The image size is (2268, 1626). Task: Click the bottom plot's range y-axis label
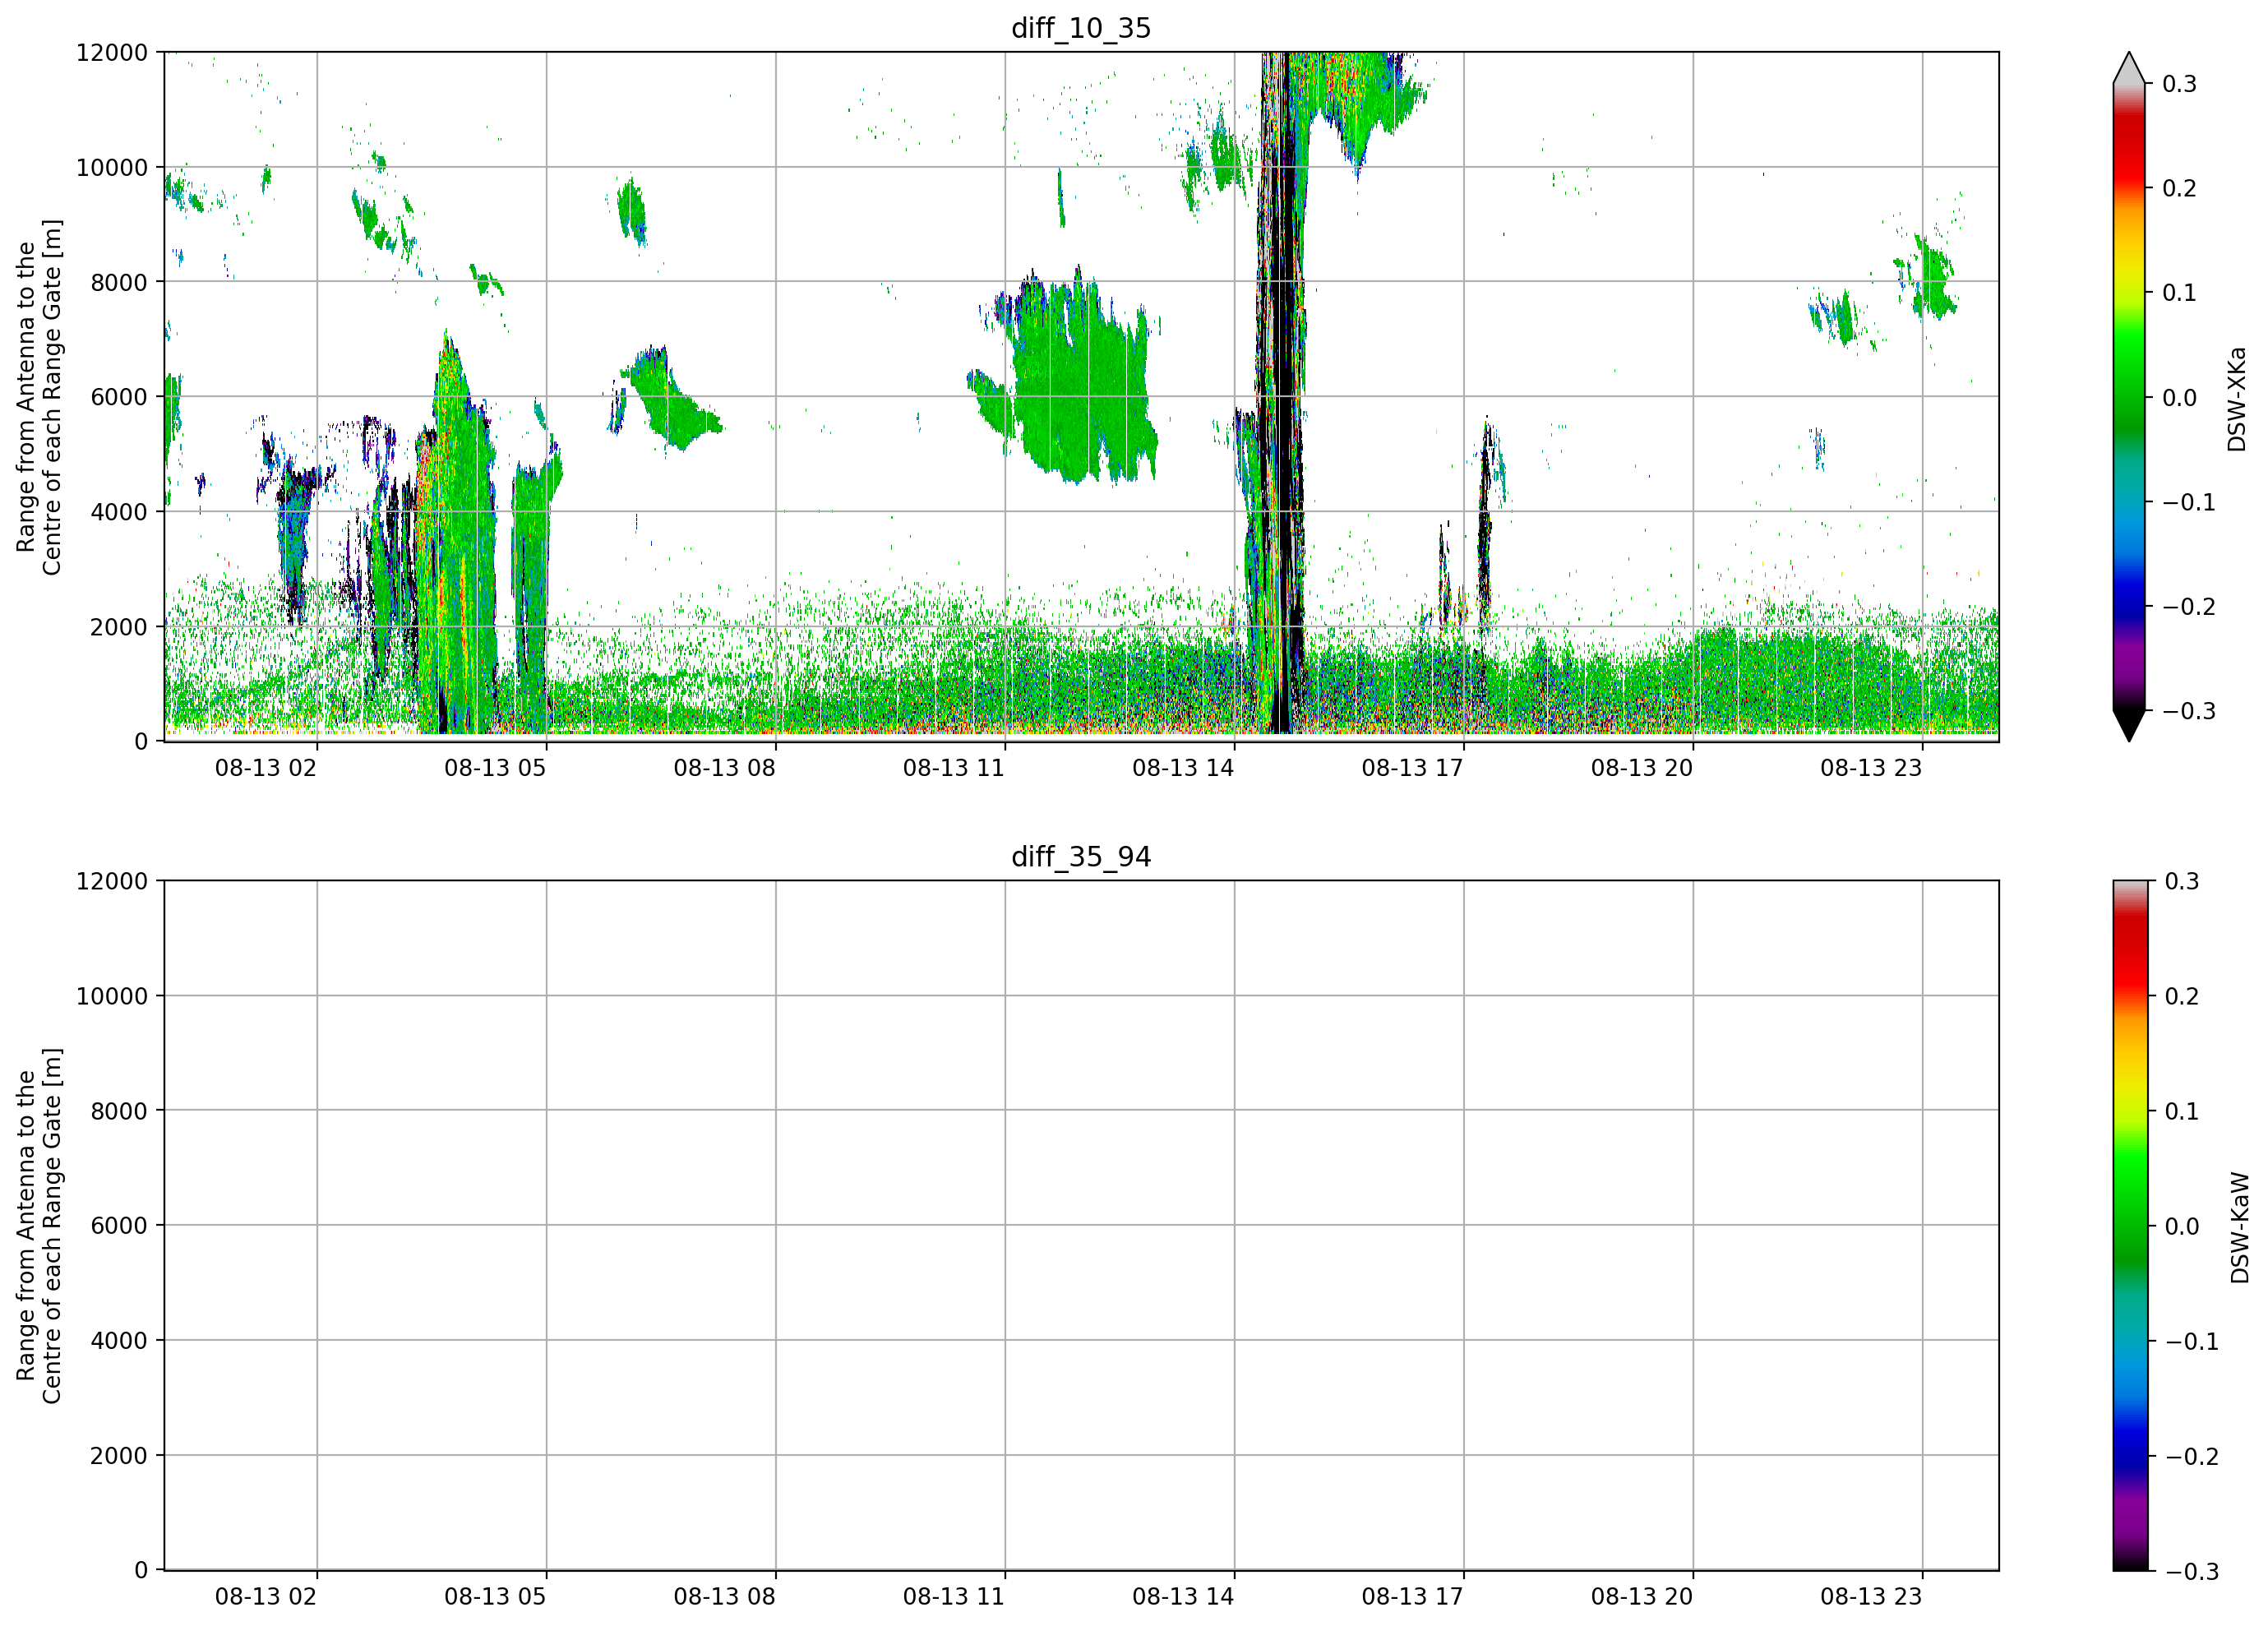[x=39, y=1226]
